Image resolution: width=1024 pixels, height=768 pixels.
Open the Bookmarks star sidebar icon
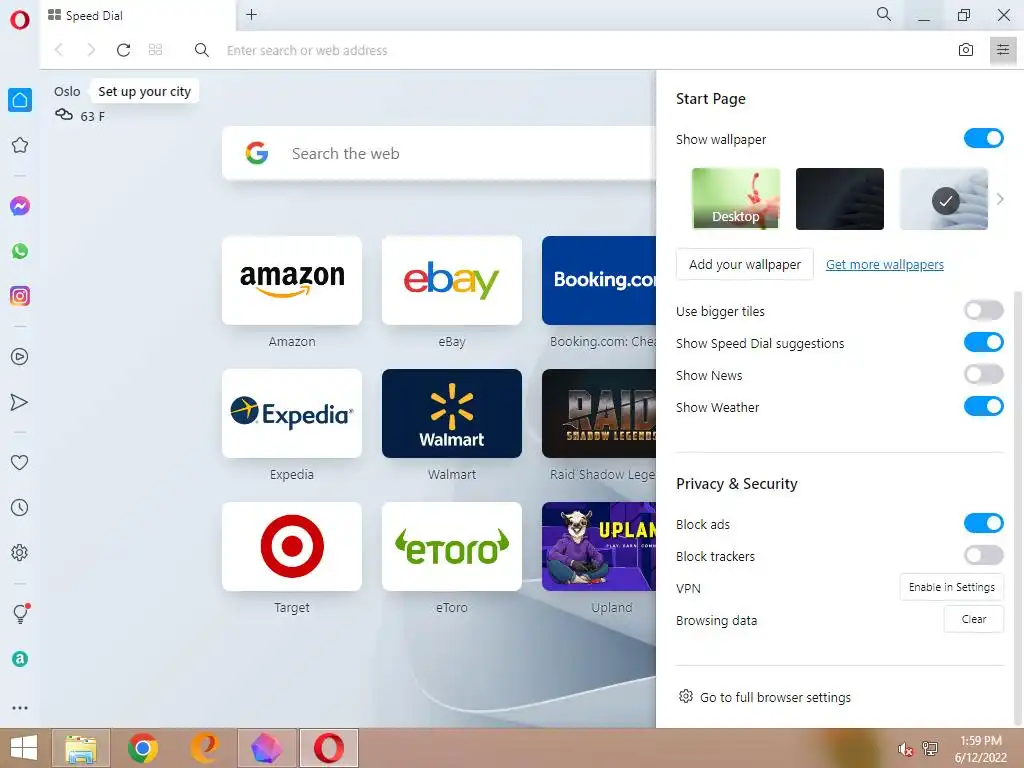coord(20,145)
